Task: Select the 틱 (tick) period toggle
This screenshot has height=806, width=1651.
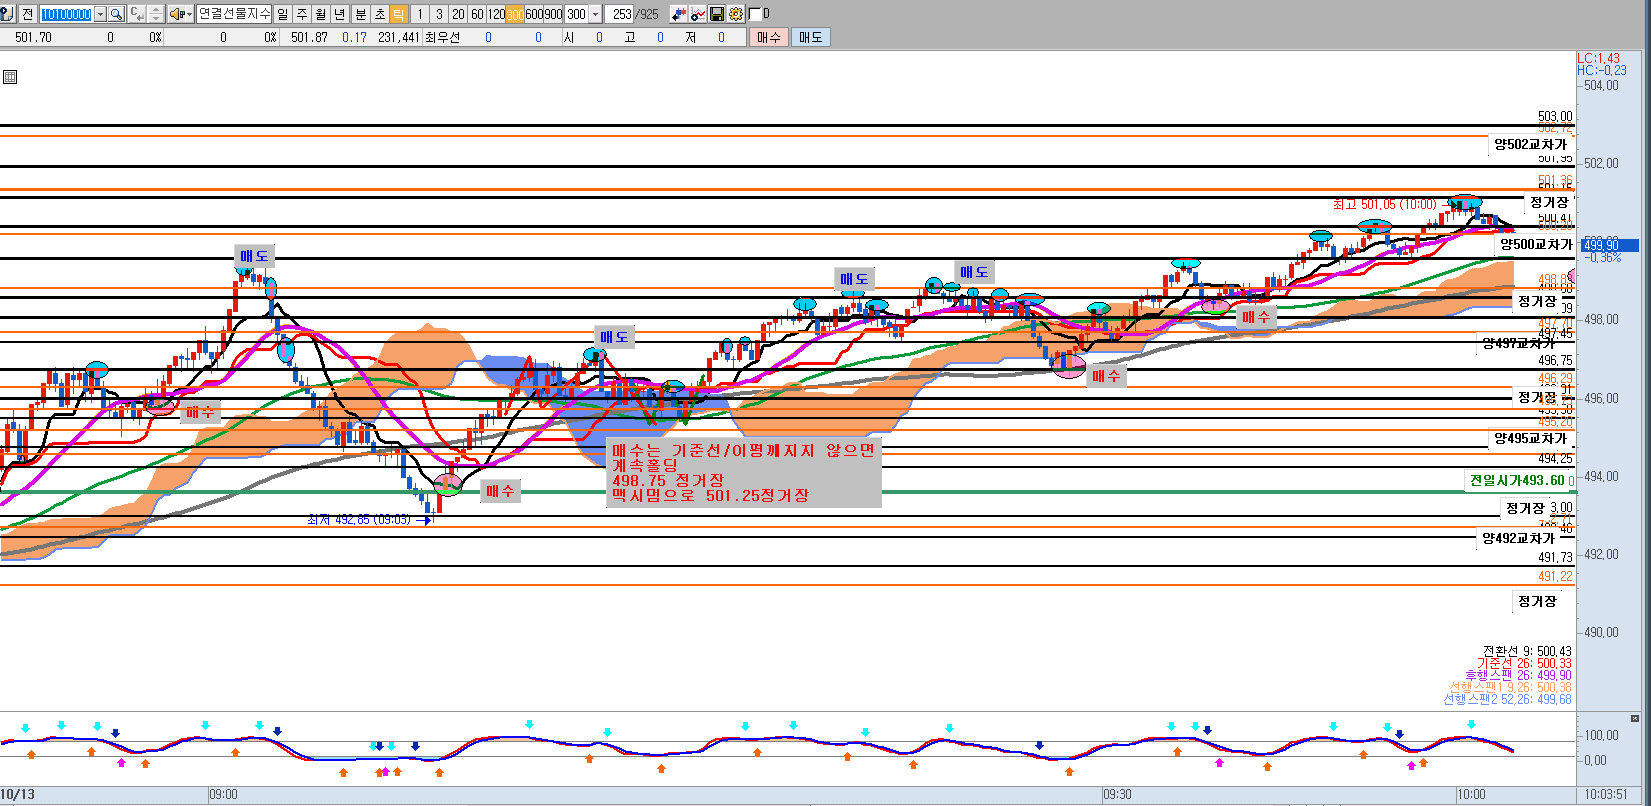Action: tap(398, 14)
